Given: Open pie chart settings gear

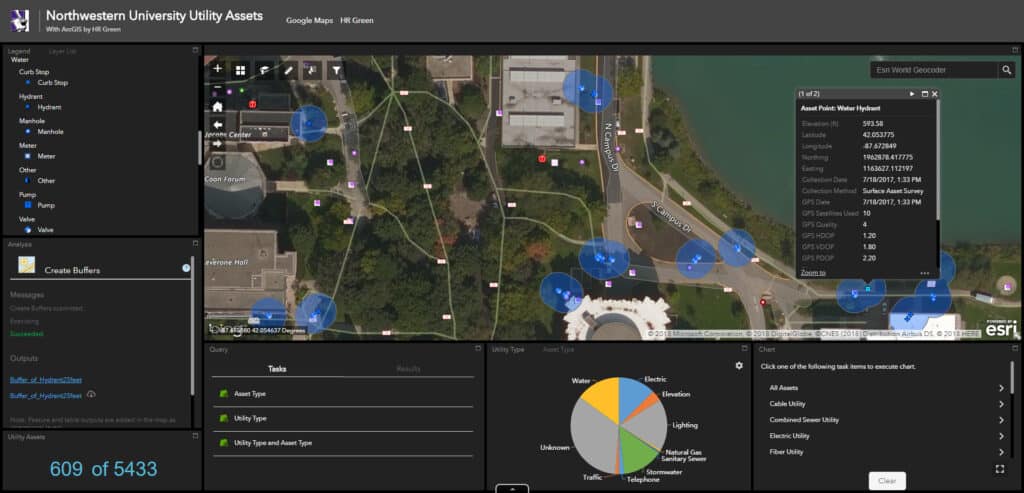Looking at the screenshot, I should point(739,366).
